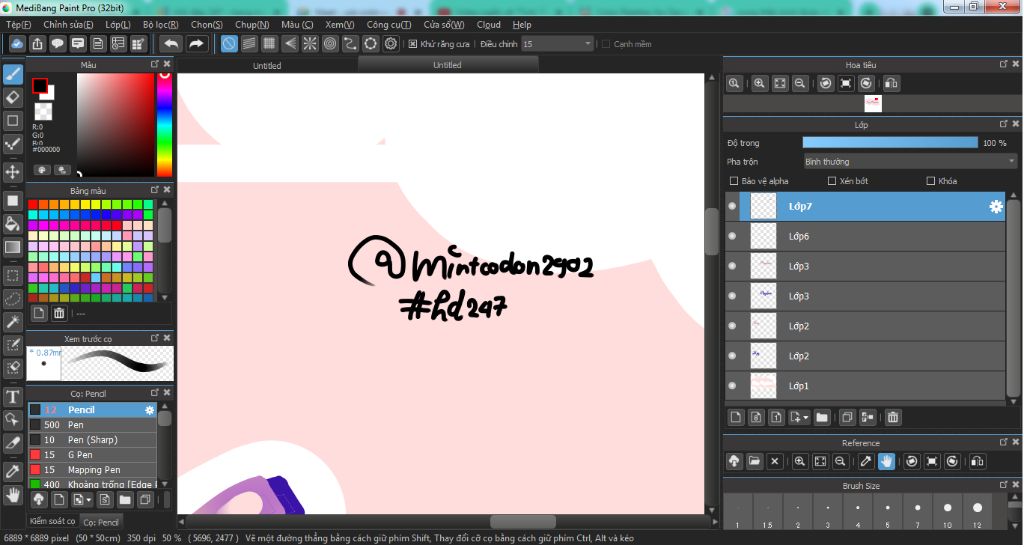The width and height of the screenshot is (1024, 548).
Task: Pick the black foreground color swatch
Action: [40, 86]
